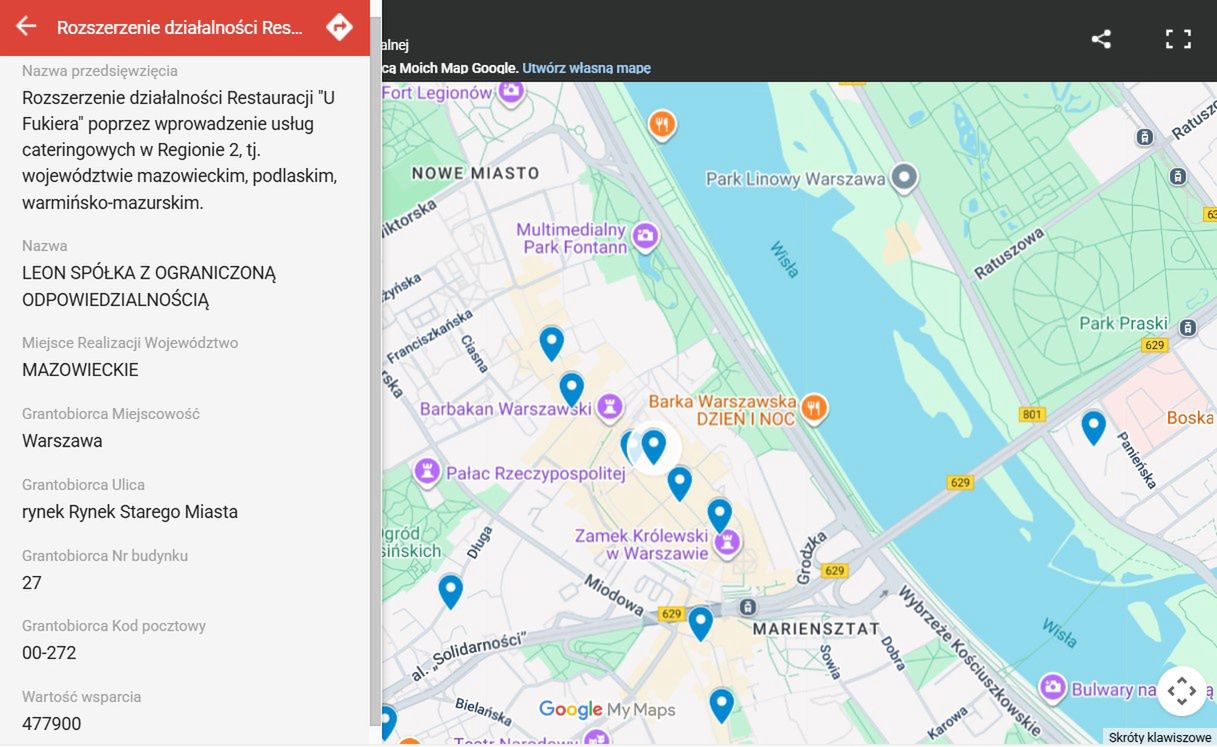
Task: Click the blue pin just above Barbakan Warszawski label
Action: coord(572,389)
